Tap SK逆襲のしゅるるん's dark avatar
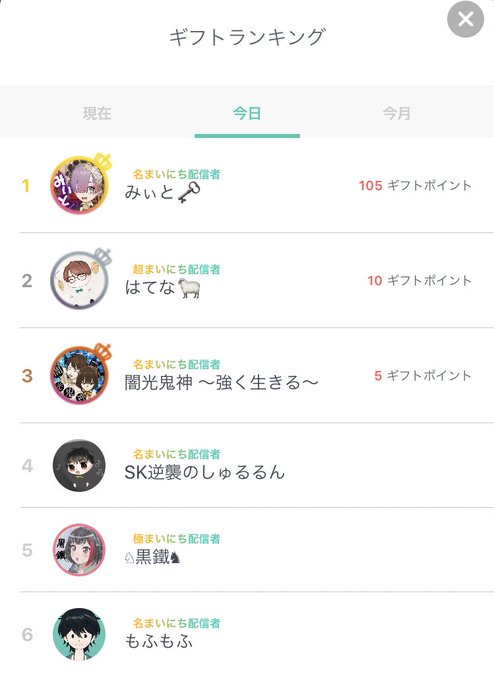This screenshot has height=680, width=494. click(x=79, y=465)
